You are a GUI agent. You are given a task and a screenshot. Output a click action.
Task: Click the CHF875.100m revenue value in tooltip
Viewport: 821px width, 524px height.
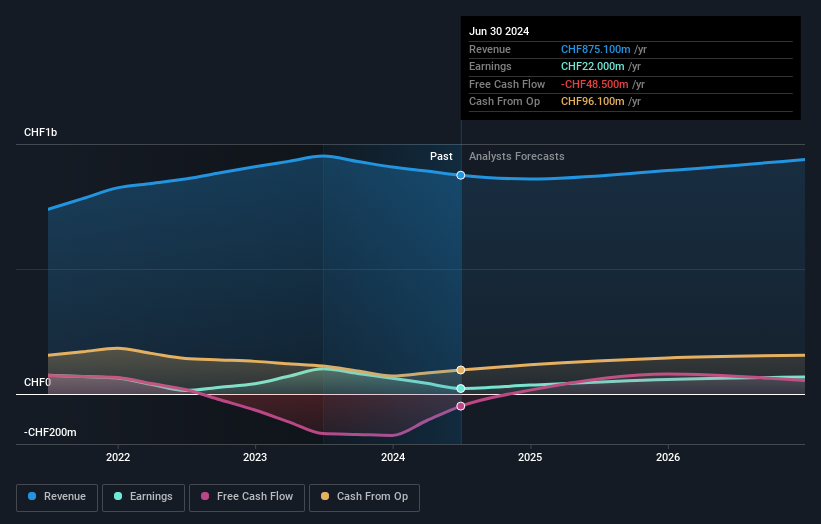click(x=596, y=49)
